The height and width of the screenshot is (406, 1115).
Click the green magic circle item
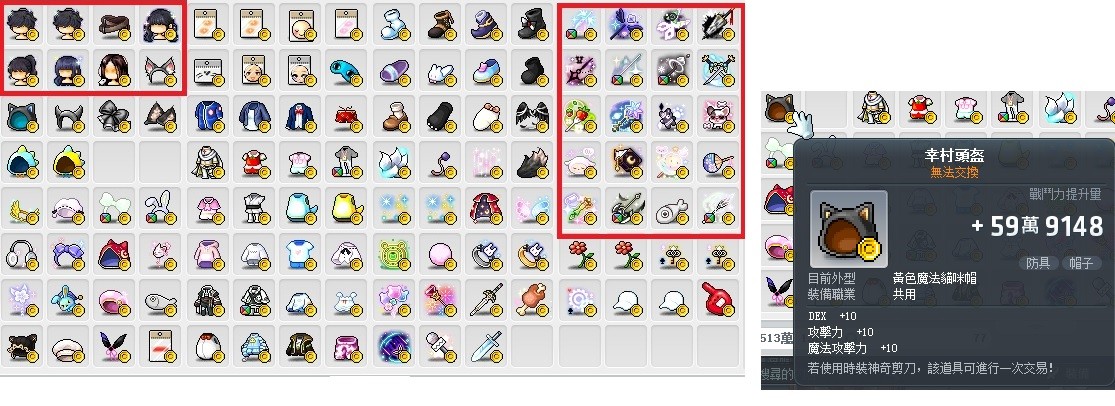click(x=393, y=254)
